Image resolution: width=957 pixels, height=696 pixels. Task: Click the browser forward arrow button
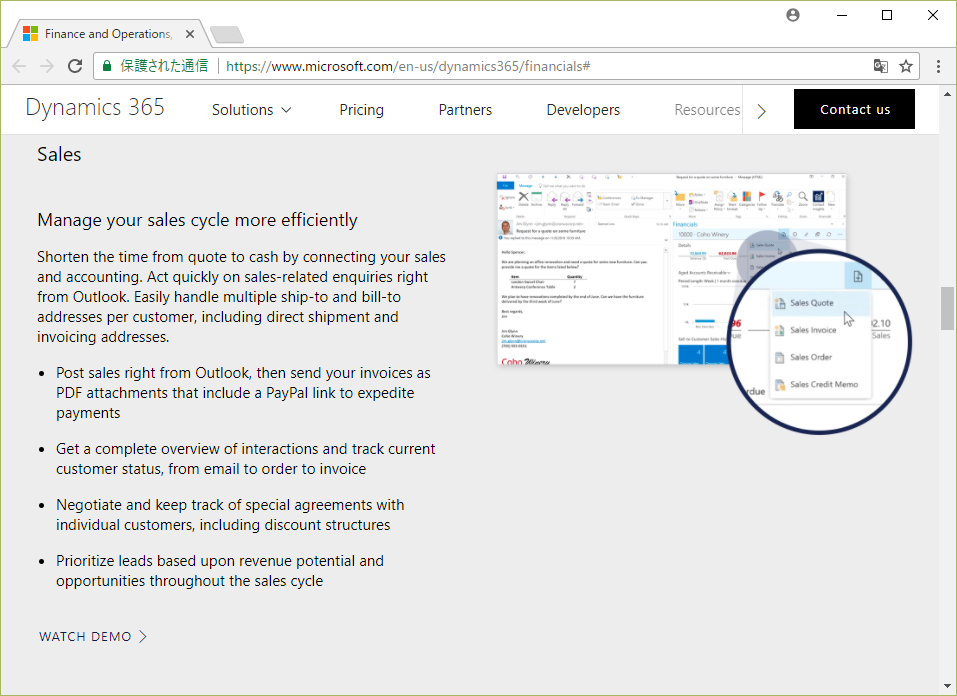click(x=47, y=66)
